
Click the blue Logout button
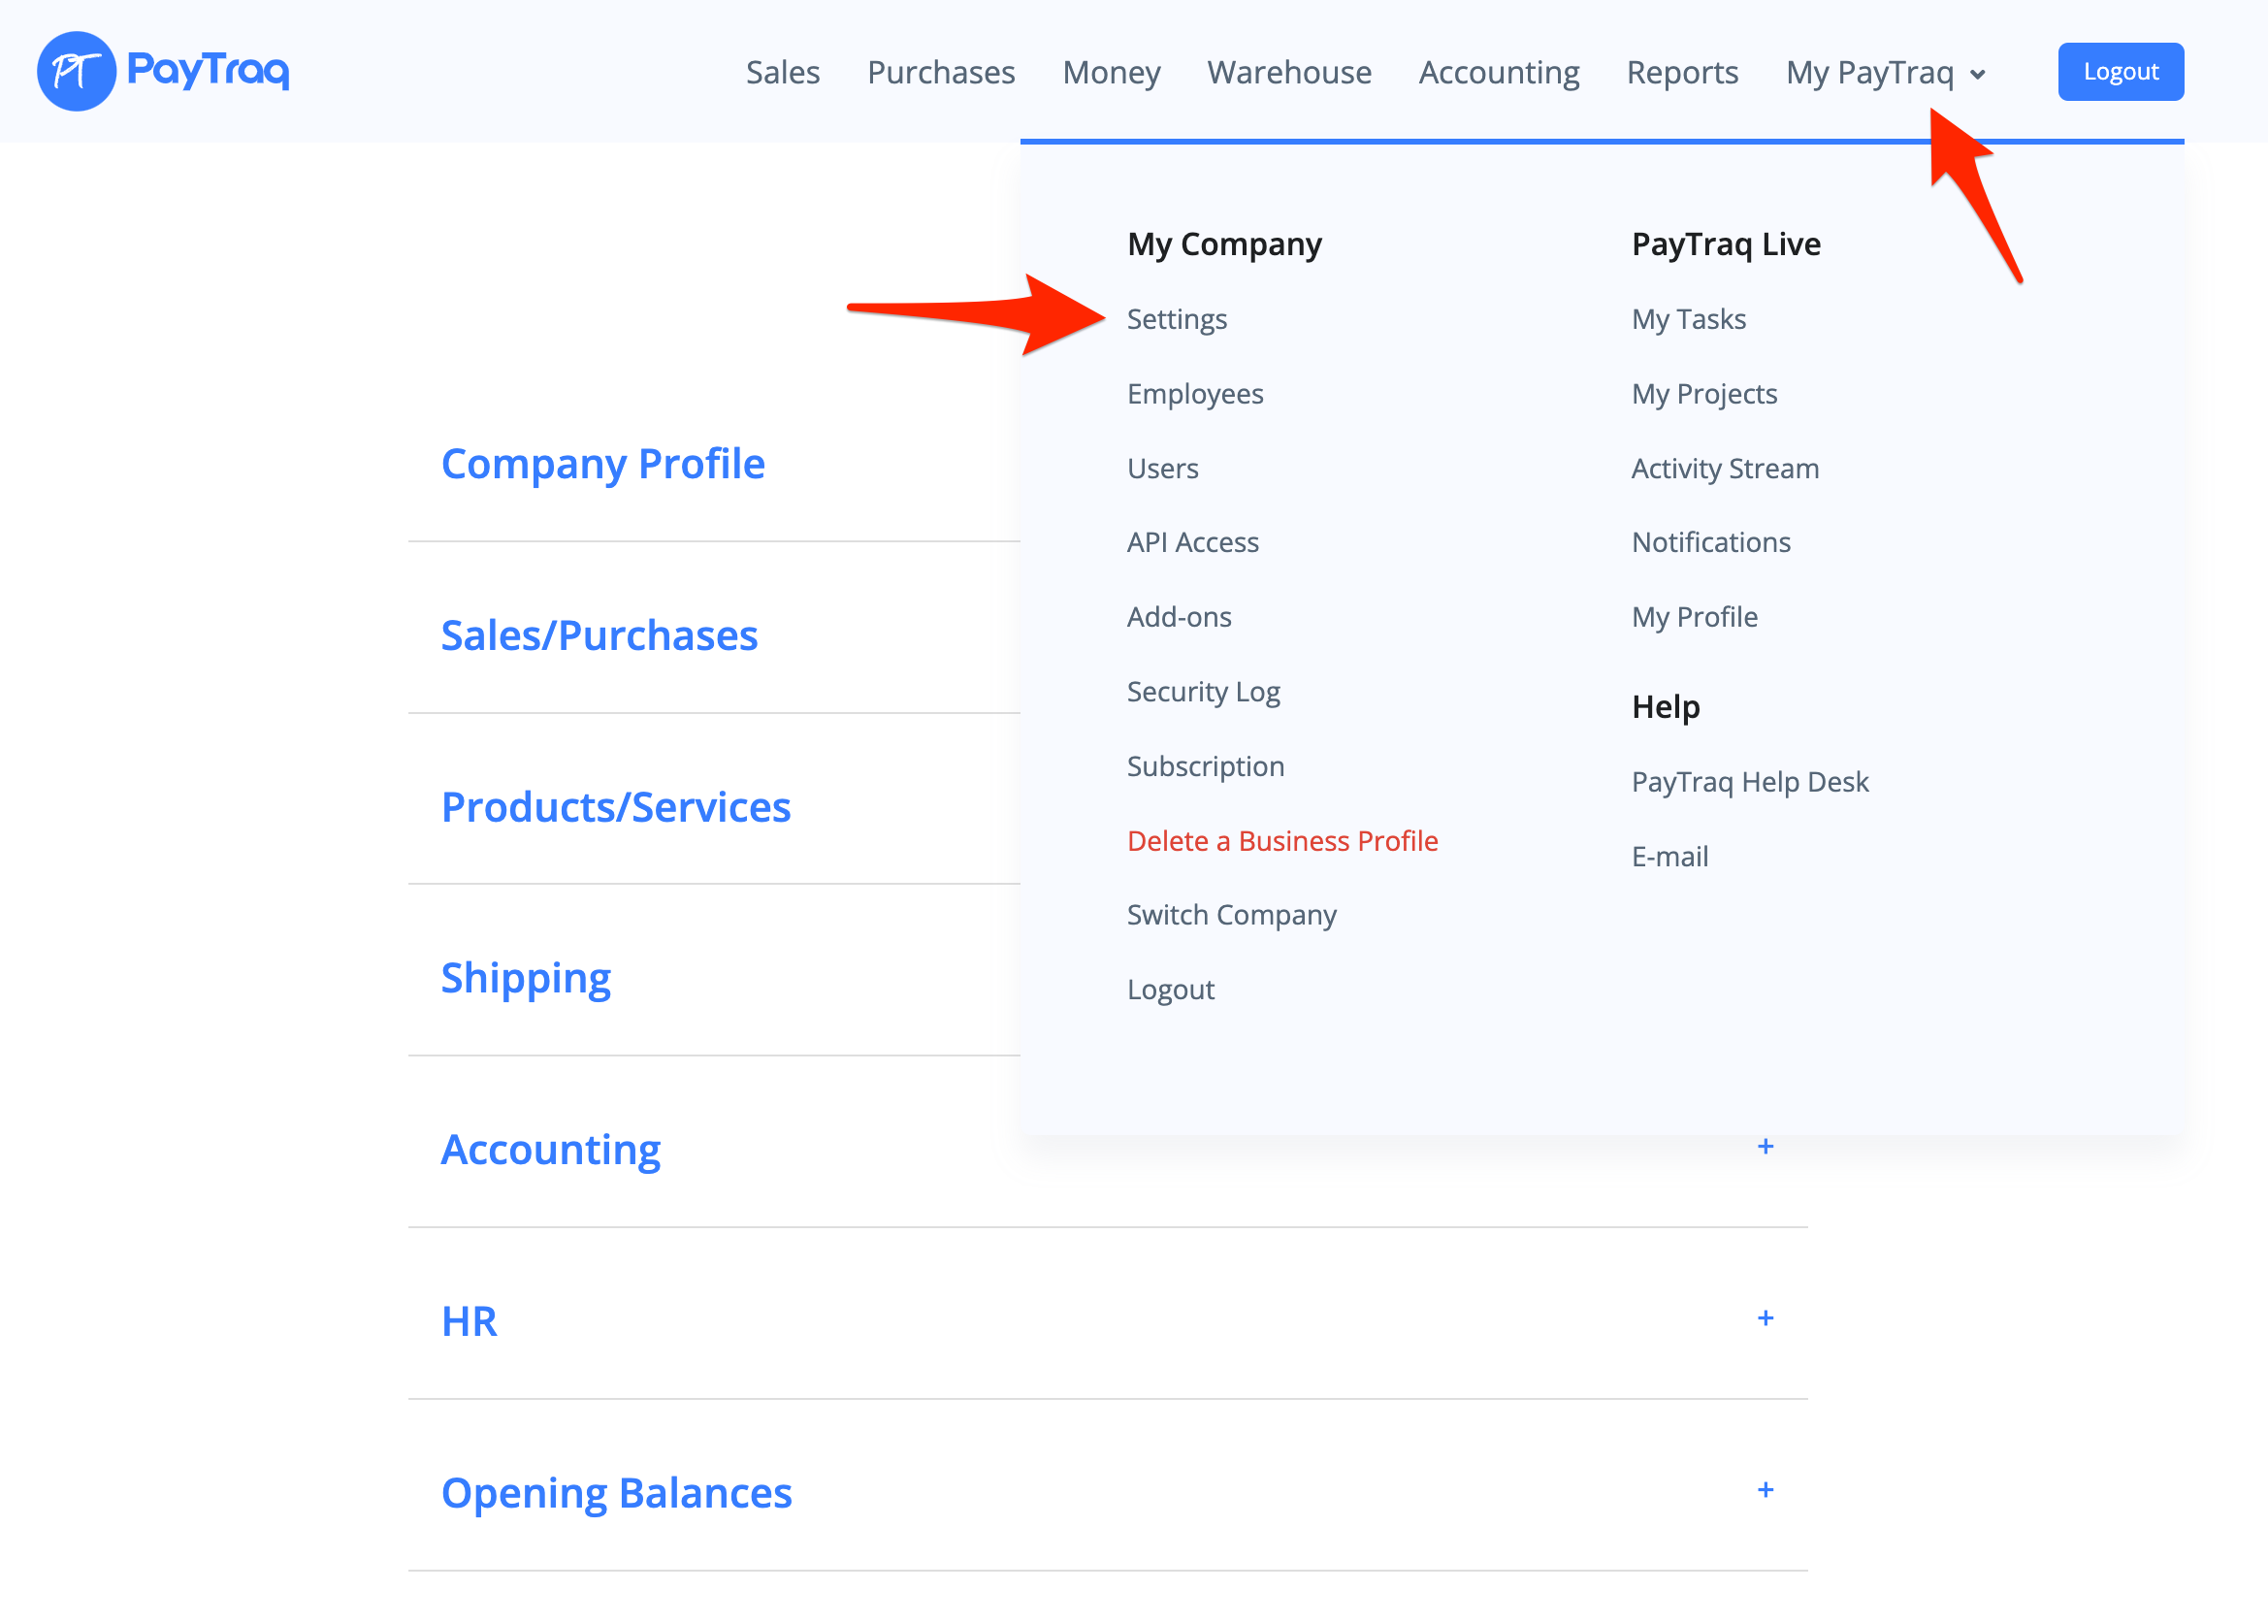click(2119, 72)
